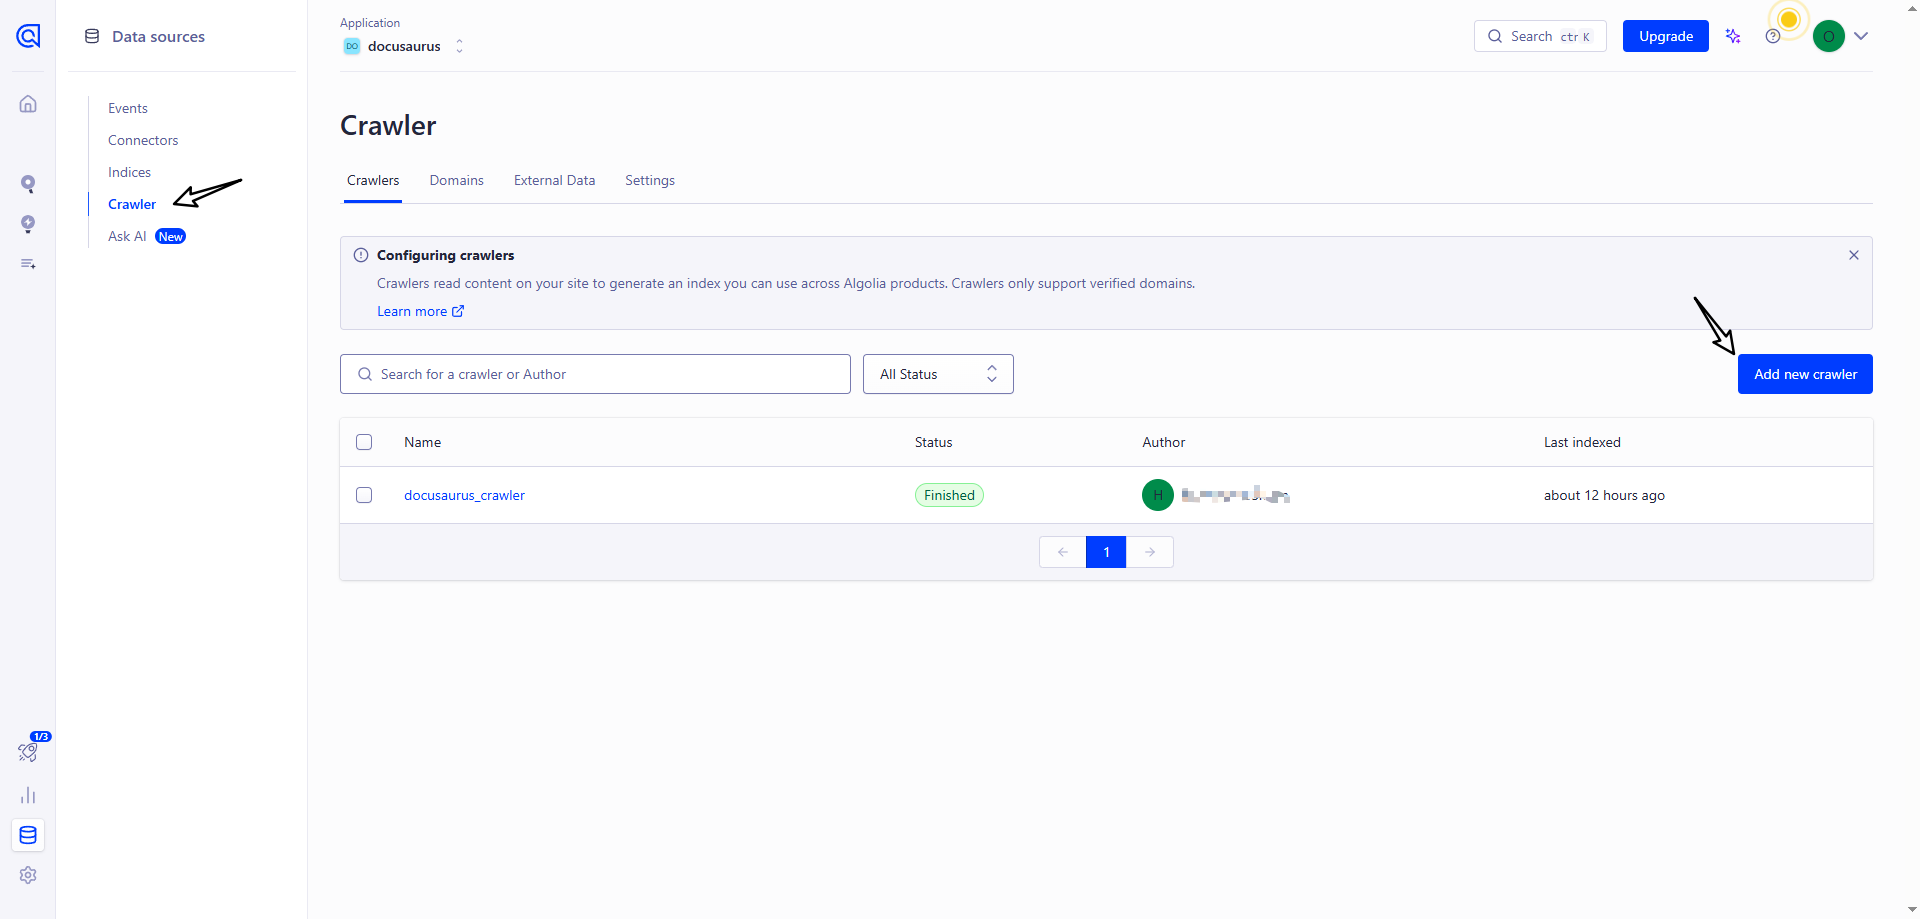This screenshot has height=919, width=1920.
Task: Open Connectors in the sidebar
Action: (143, 140)
